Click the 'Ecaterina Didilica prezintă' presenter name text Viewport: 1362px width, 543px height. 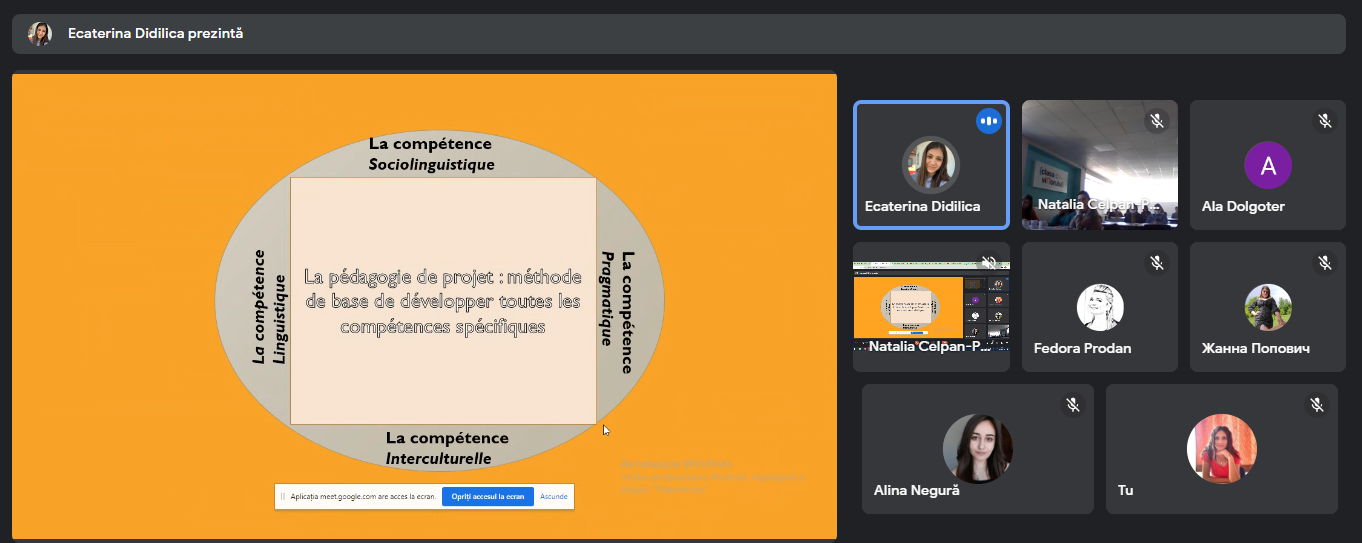pos(155,33)
